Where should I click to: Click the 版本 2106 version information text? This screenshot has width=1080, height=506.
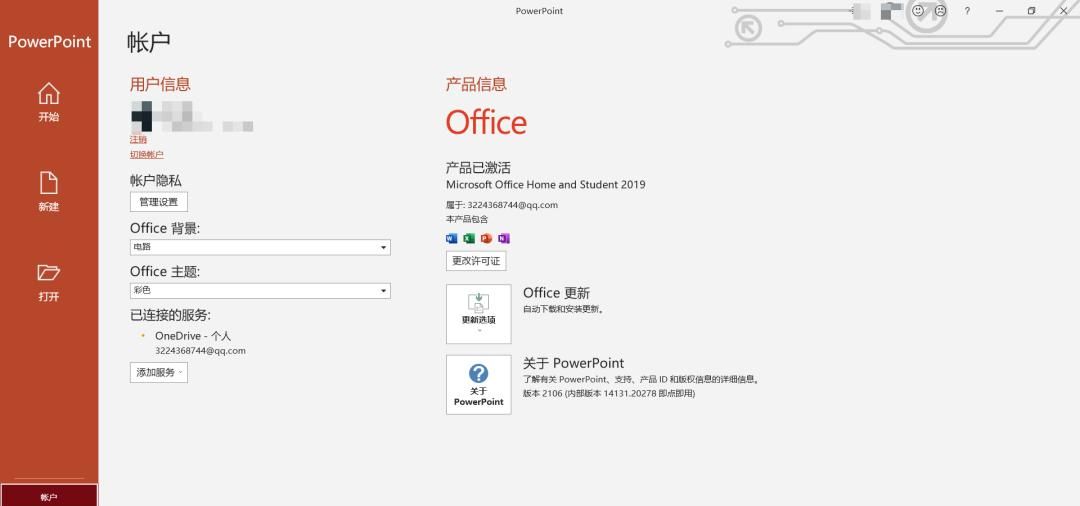609,394
